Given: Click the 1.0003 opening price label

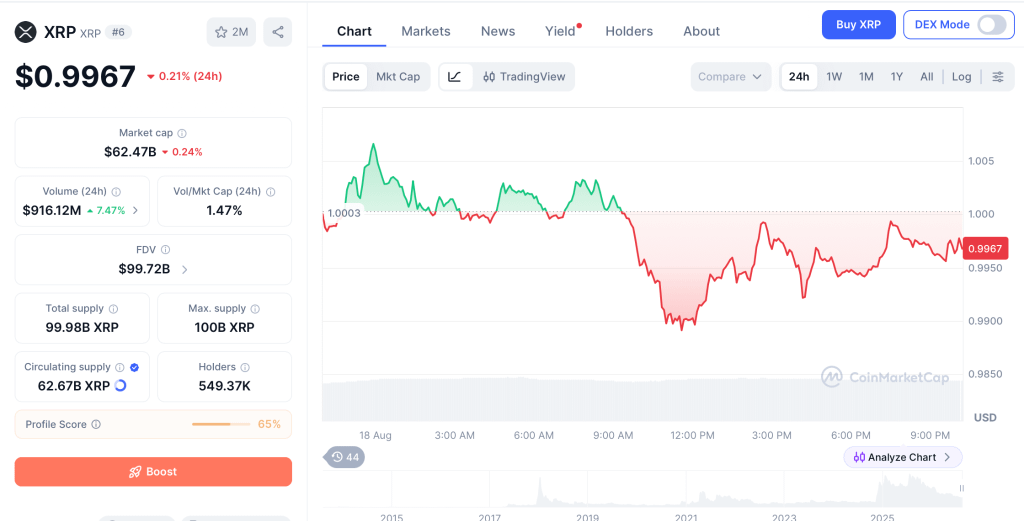Looking at the screenshot, I should point(344,213).
